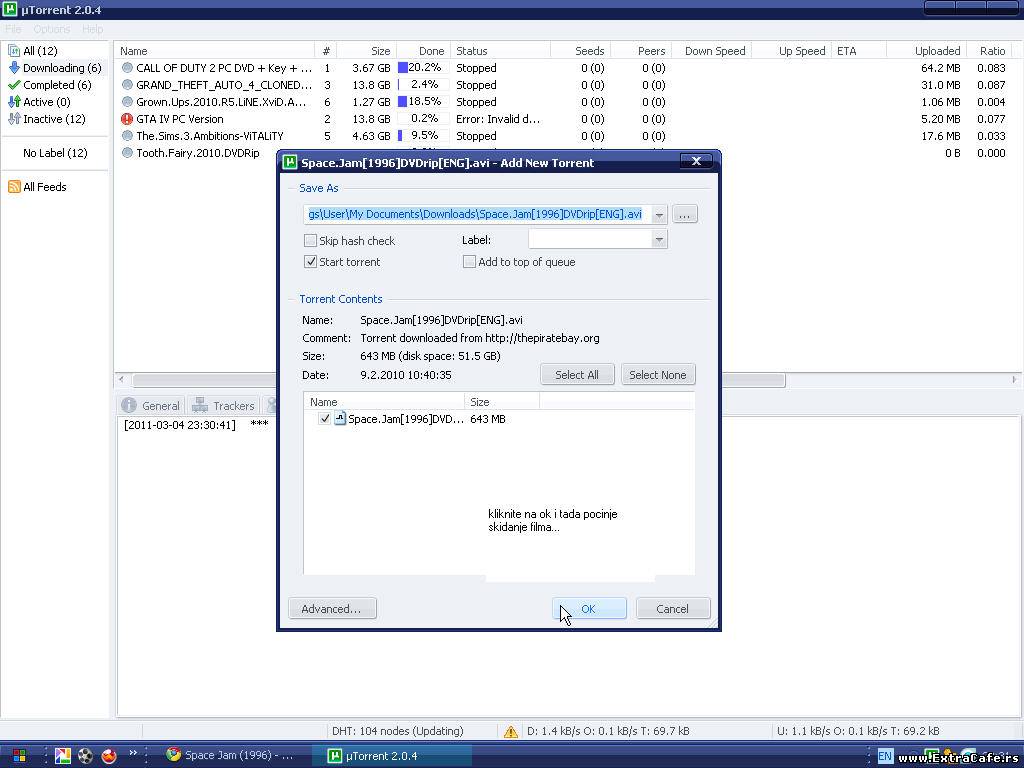Click the status icon of Tooth.Fairy.2010.DVDRip torrent
This screenshot has height=768, width=1024.
(x=127, y=153)
